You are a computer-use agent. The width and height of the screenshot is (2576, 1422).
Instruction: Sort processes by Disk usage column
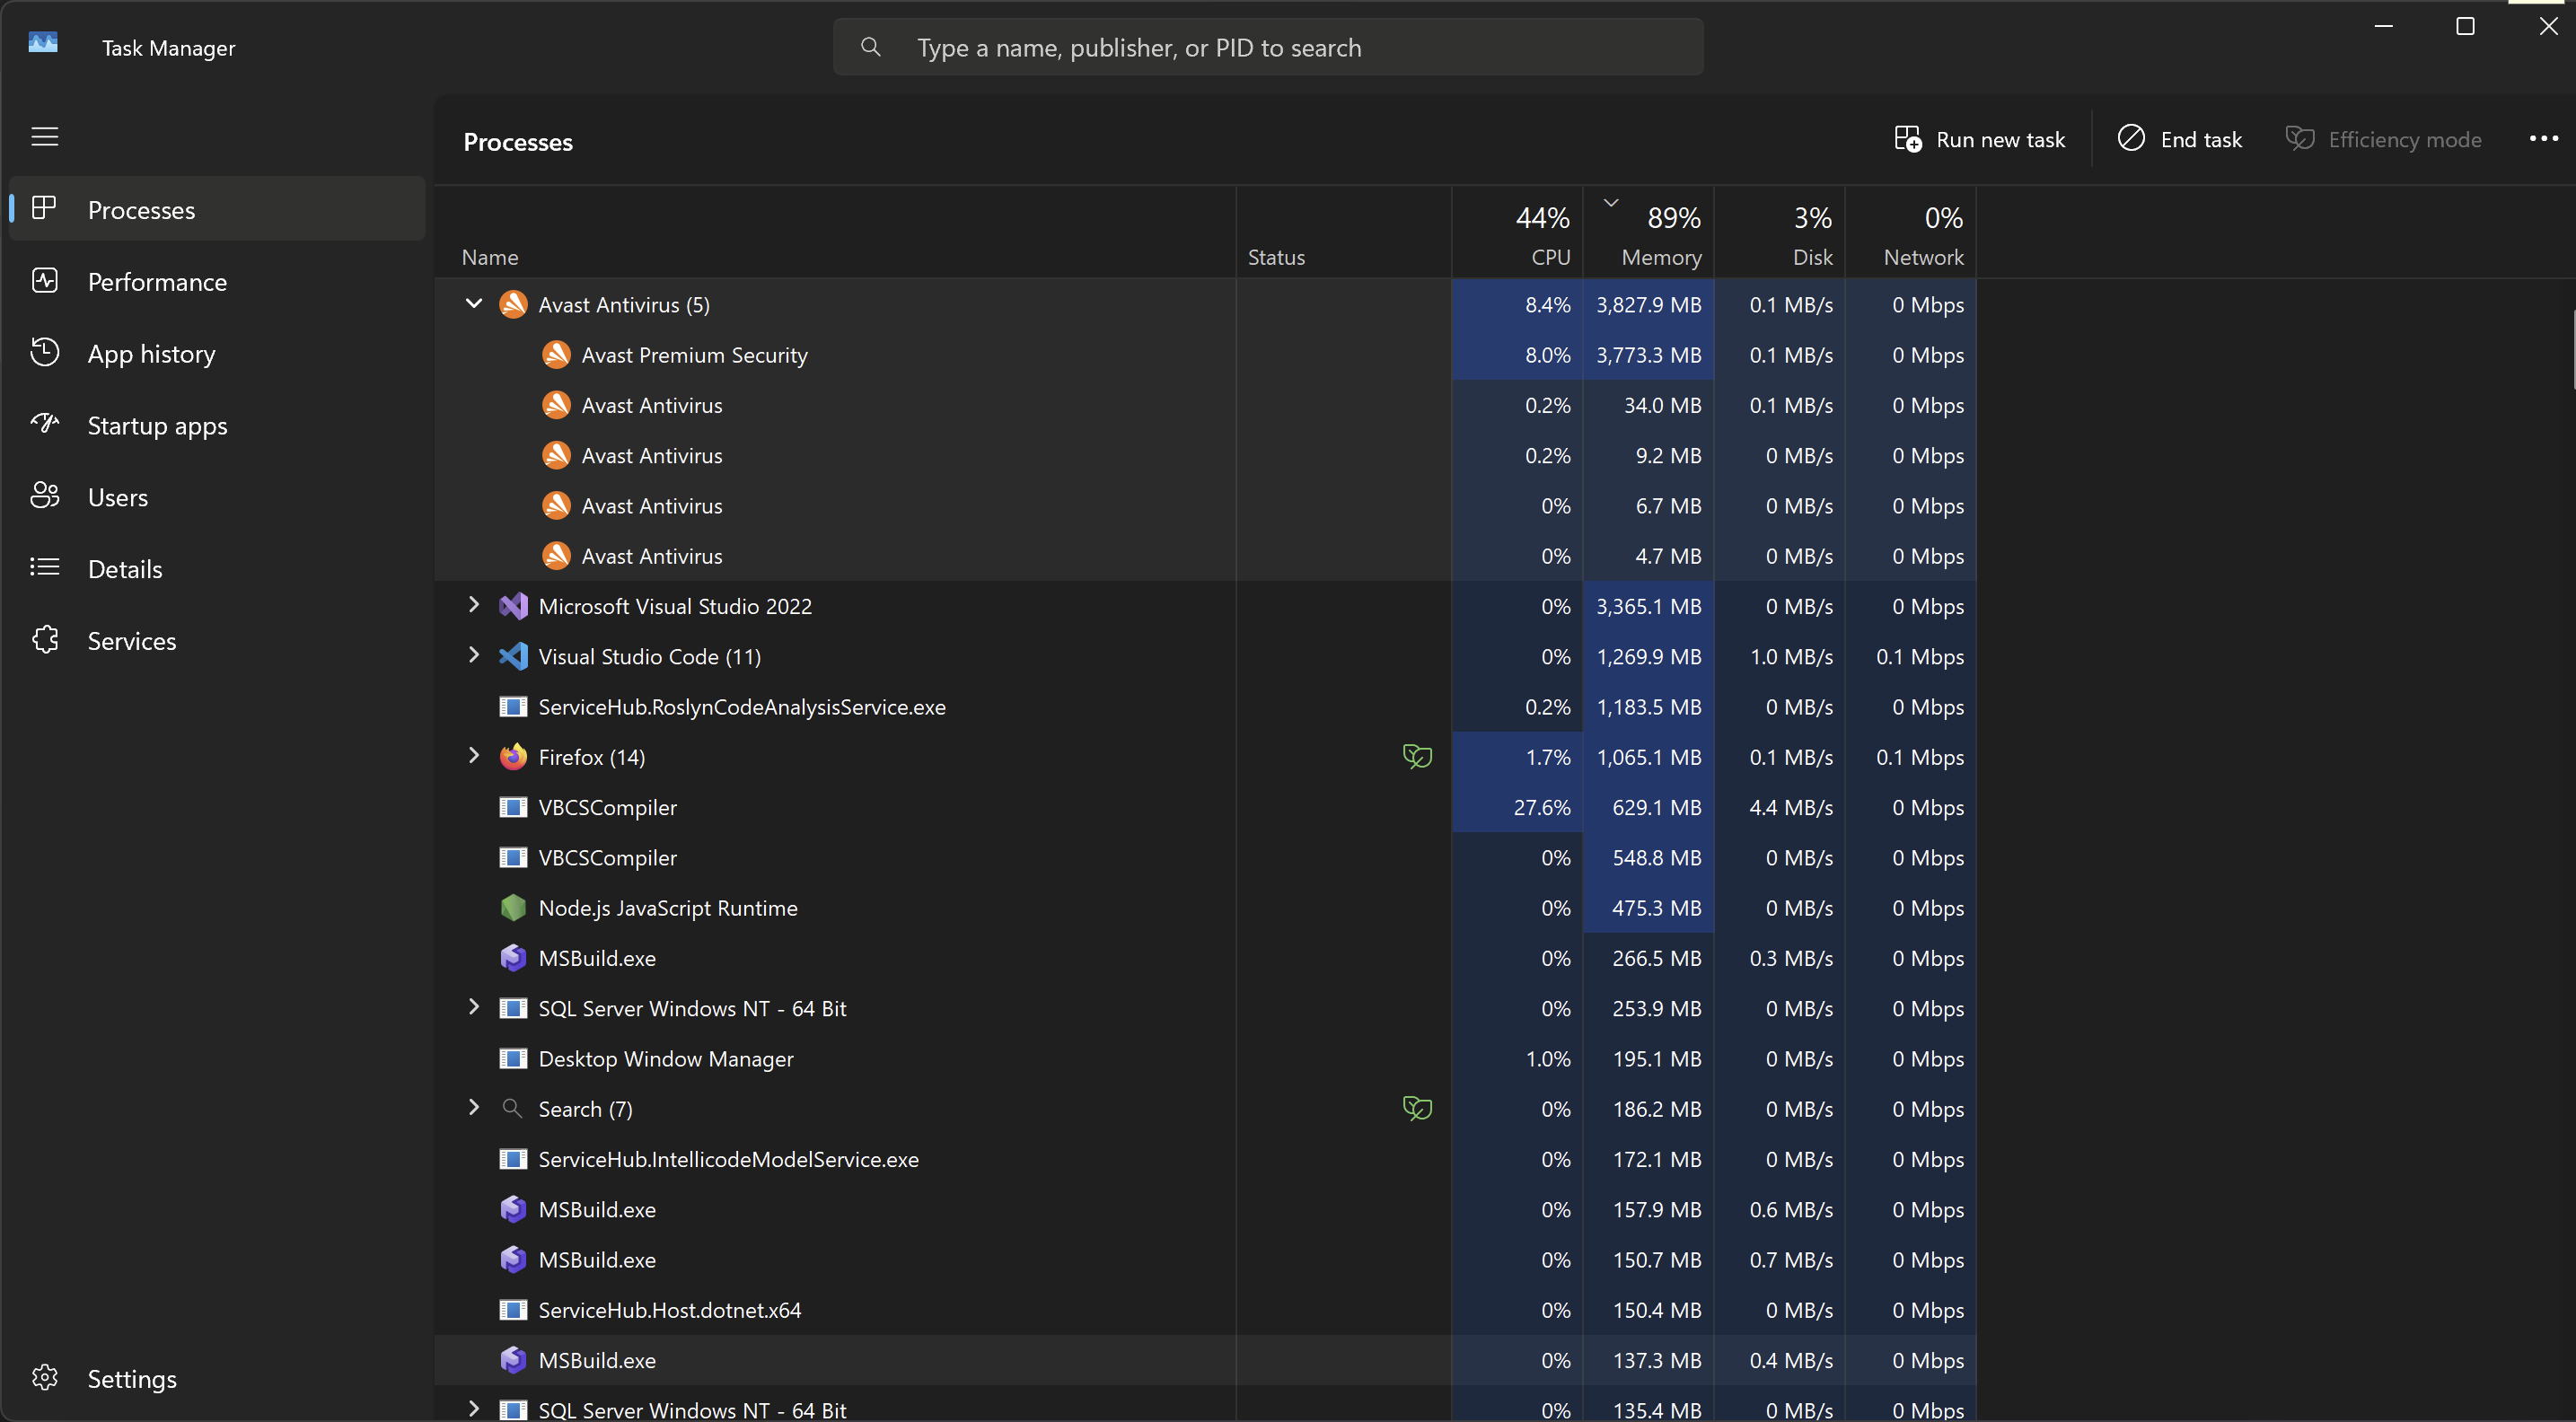(1780, 232)
